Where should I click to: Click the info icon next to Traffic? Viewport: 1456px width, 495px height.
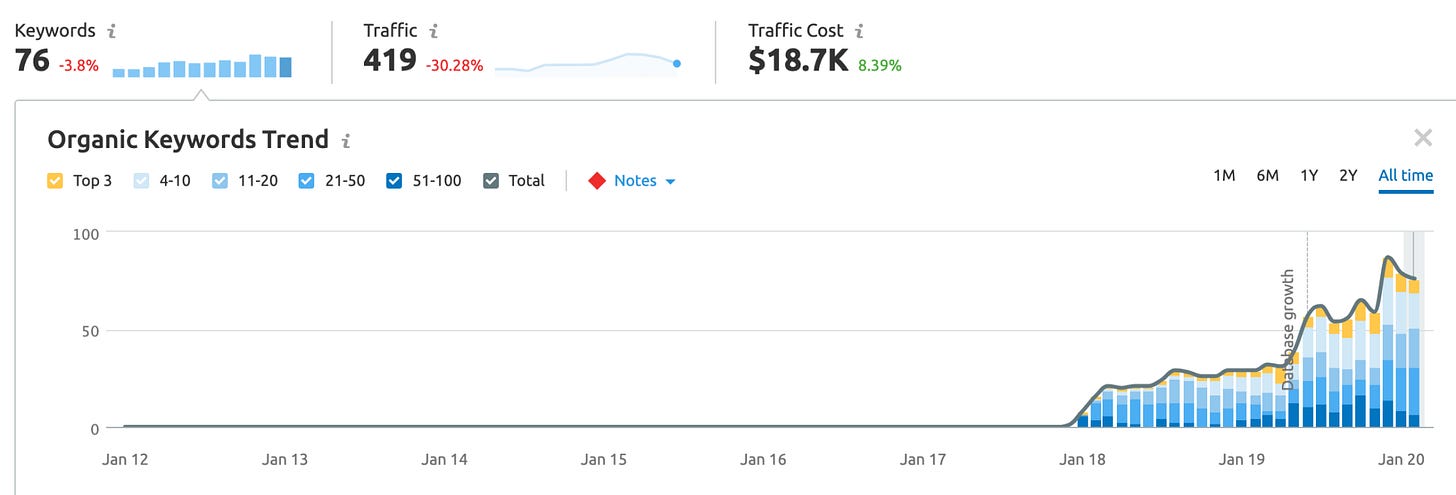tap(434, 31)
